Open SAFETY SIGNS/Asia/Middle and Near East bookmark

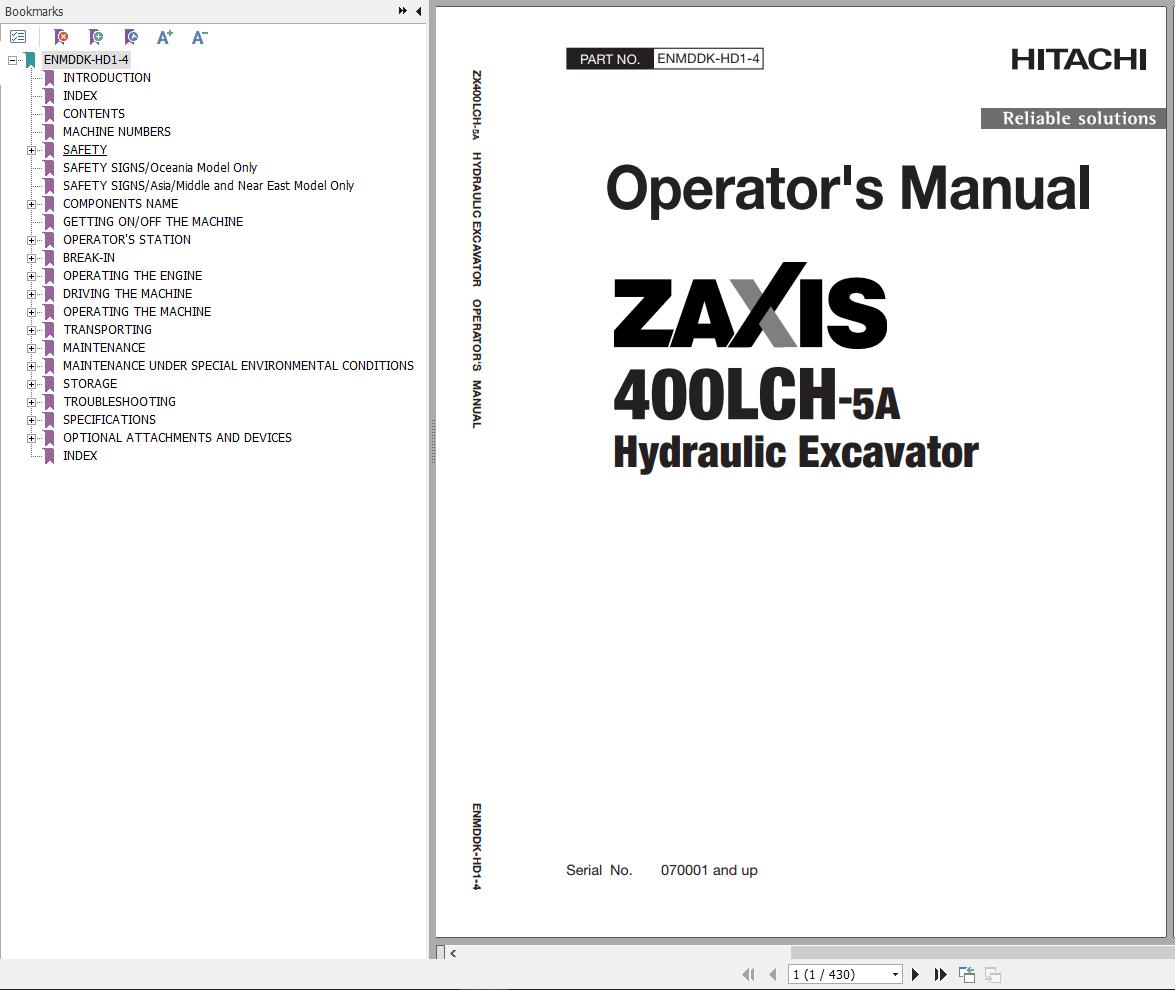pos(208,185)
